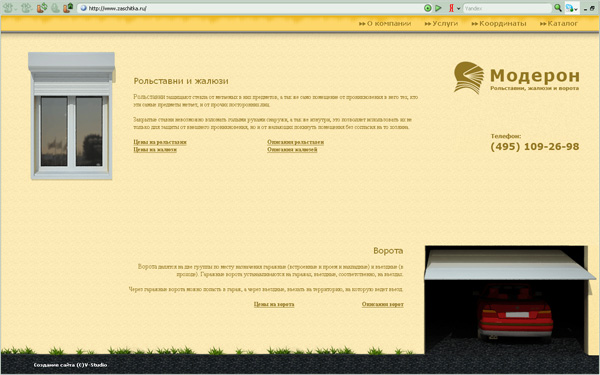The image size is (600, 375).
Task: Open the Координаты menu item
Action: point(499,24)
